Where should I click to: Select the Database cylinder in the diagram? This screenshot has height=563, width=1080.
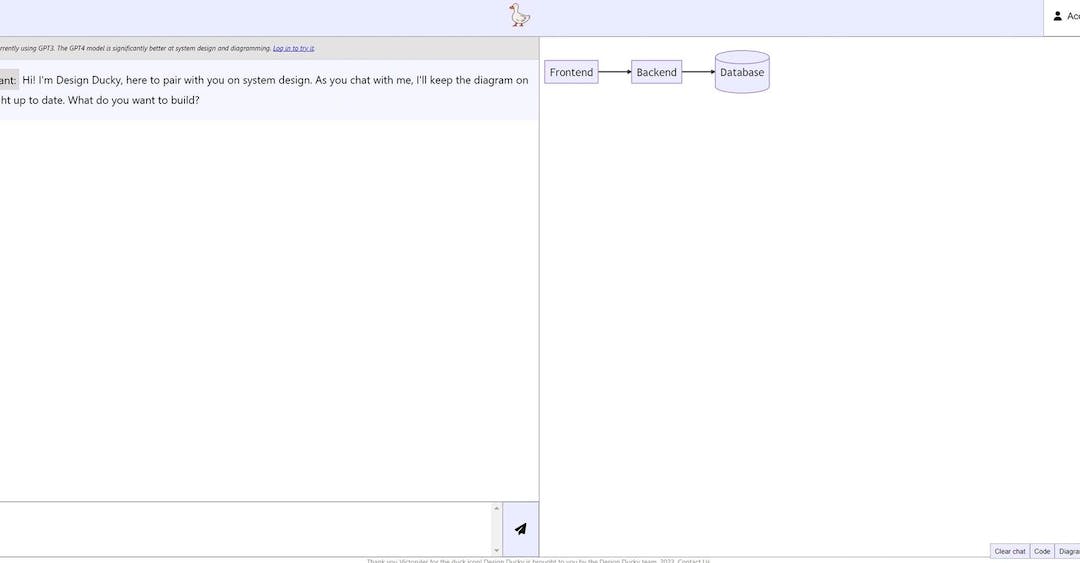click(742, 72)
